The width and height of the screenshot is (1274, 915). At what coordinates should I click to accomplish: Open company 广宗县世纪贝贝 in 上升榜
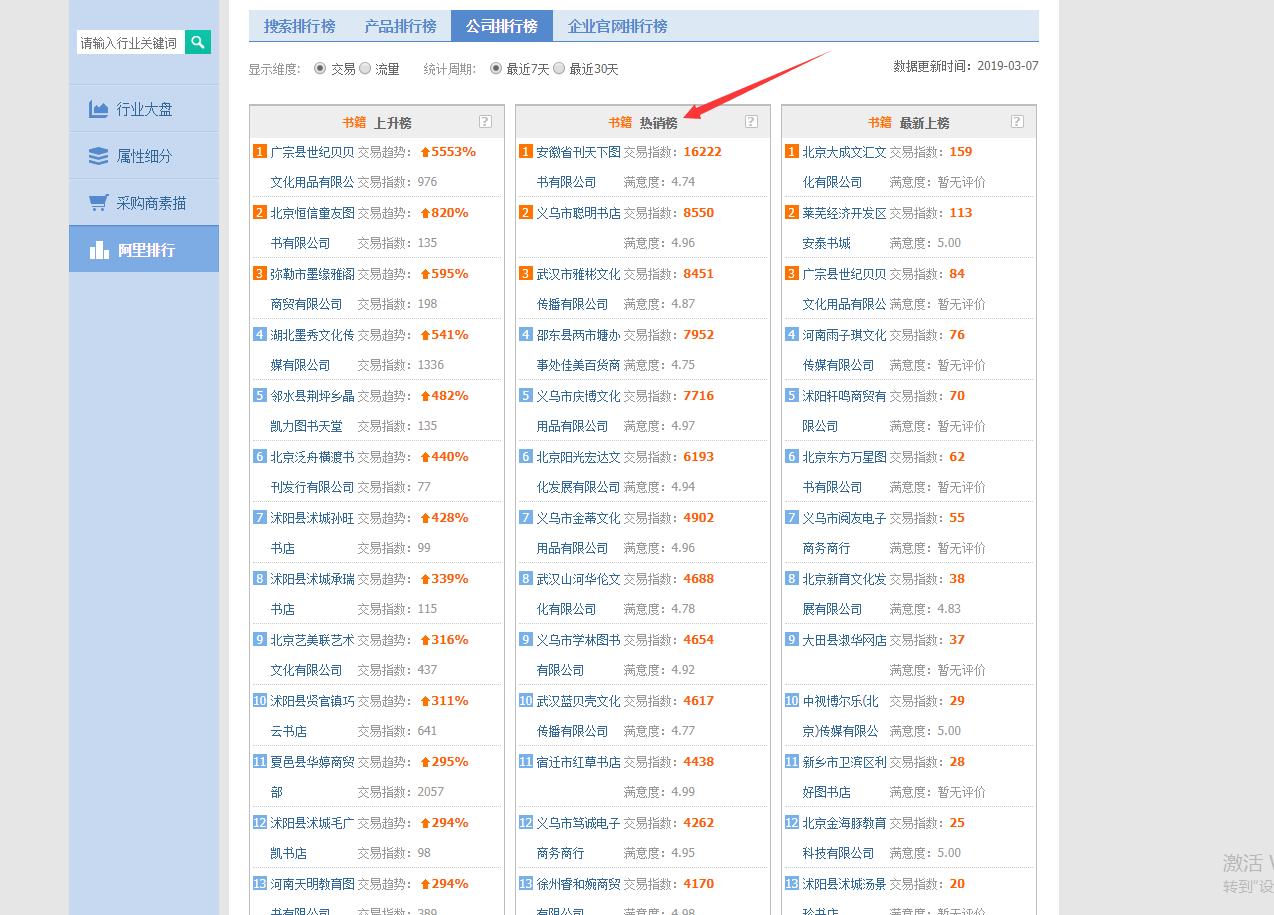(312, 167)
